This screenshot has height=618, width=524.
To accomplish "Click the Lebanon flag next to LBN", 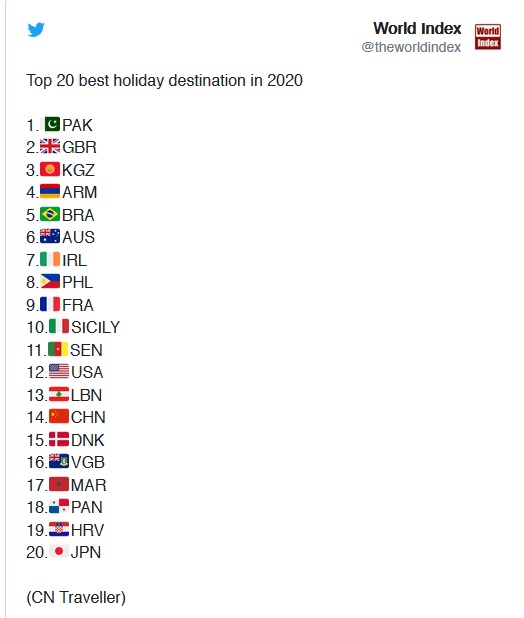I will [59, 394].
